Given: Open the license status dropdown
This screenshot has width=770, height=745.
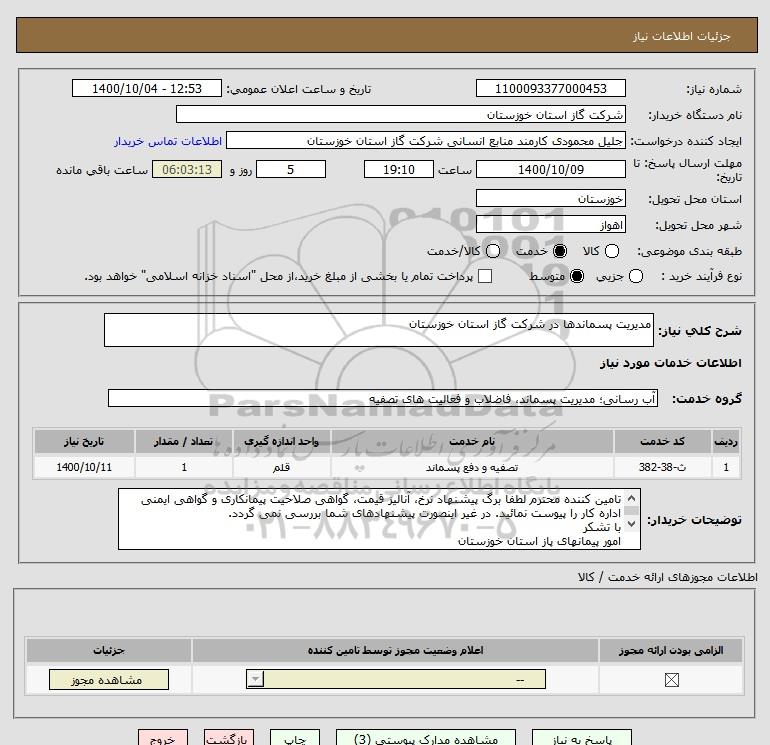Looking at the screenshot, I should click(396, 680).
